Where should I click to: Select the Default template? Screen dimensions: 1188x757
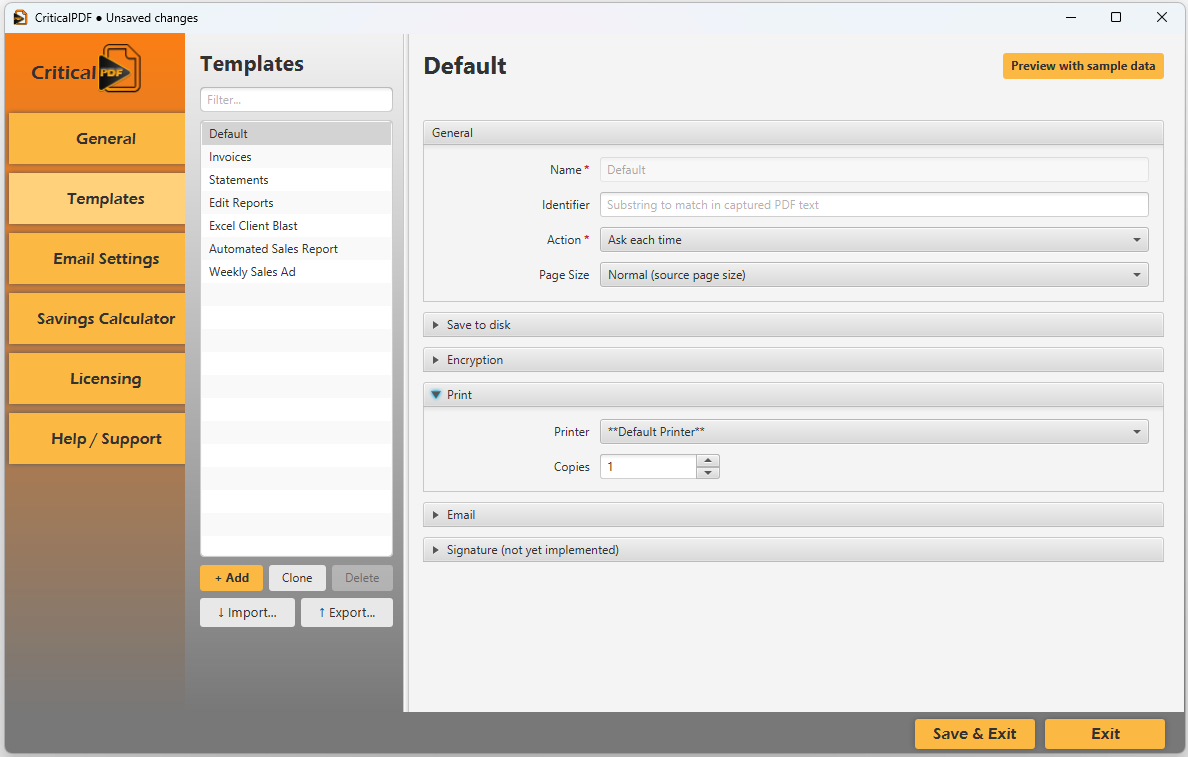296,133
